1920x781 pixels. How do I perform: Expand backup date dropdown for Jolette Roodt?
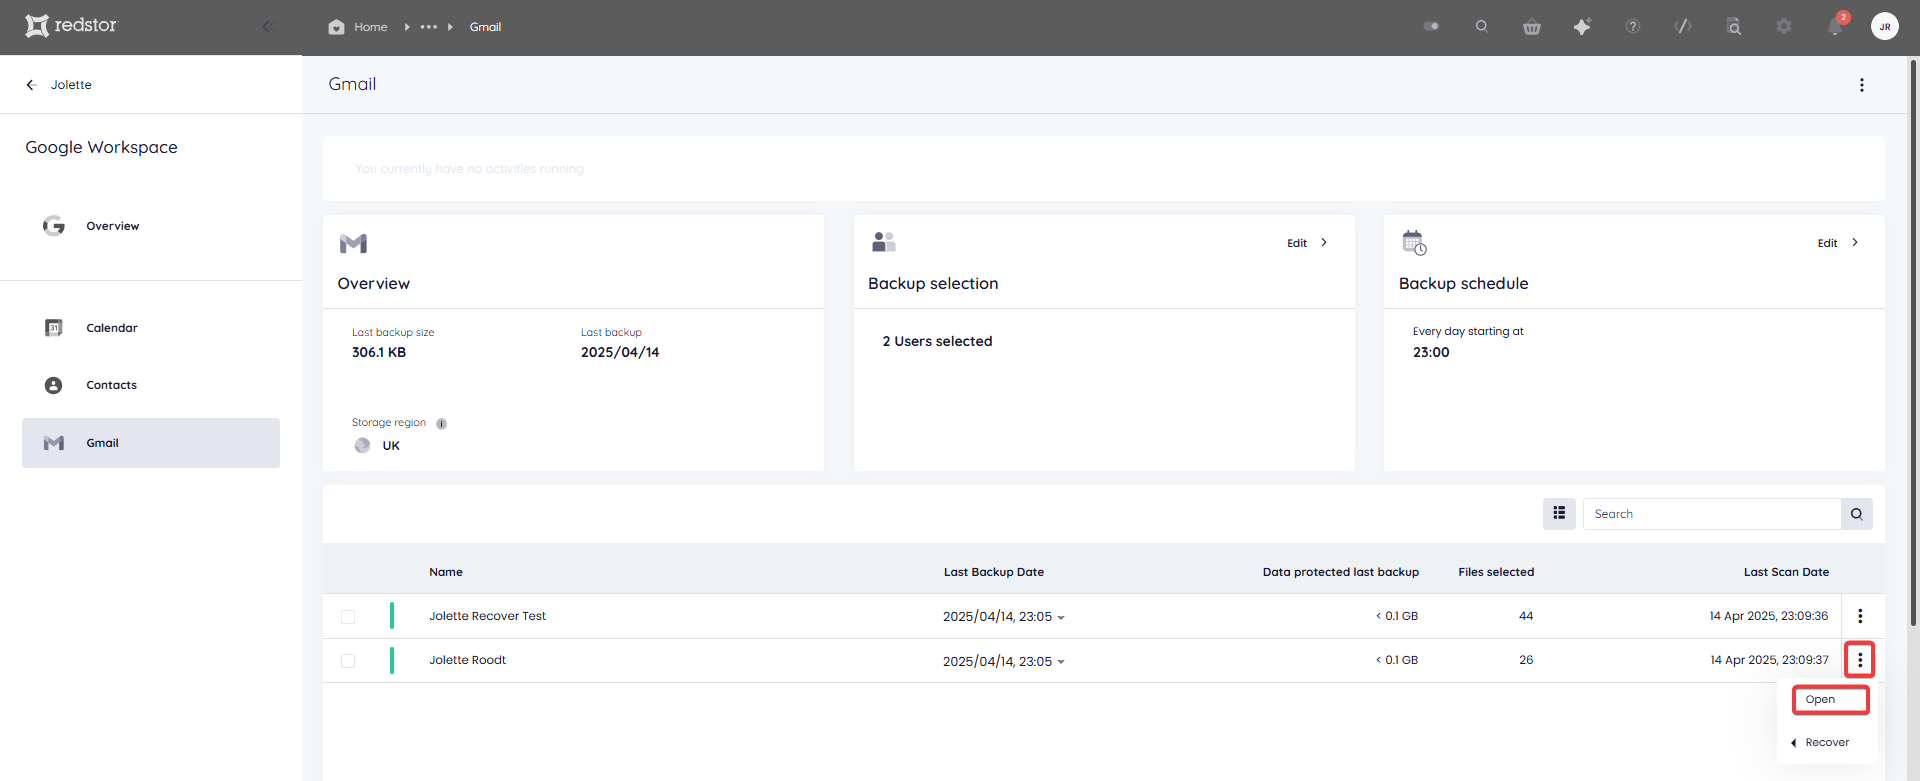pos(1061,662)
